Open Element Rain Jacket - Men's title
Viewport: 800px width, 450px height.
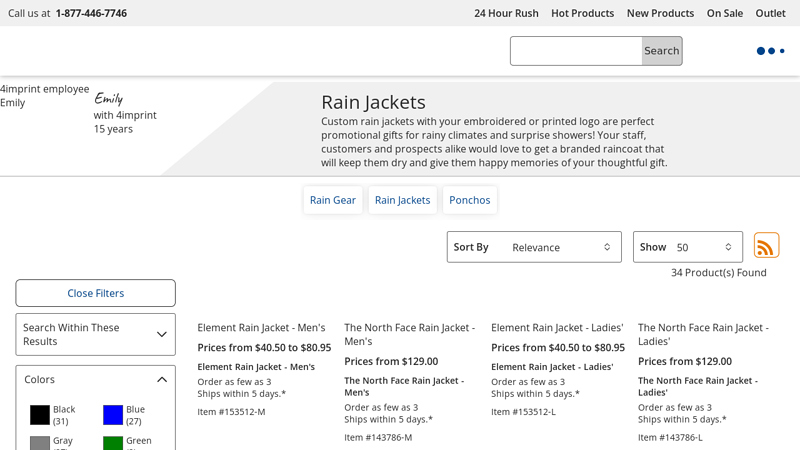coord(261,328)
